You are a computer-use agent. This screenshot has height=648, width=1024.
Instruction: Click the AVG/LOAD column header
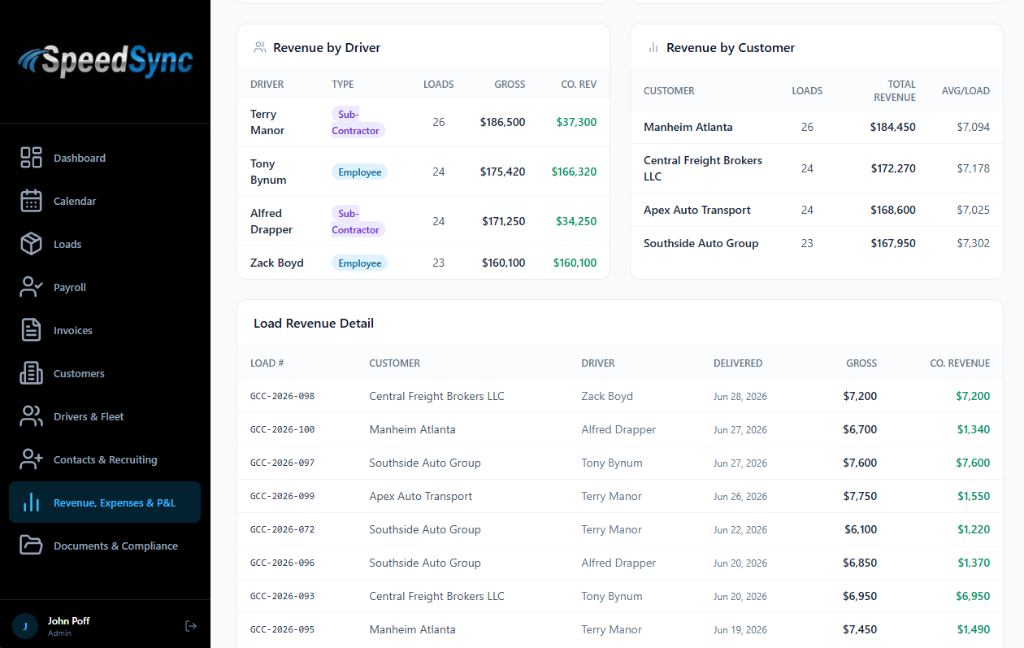click(x=965, y=91)
